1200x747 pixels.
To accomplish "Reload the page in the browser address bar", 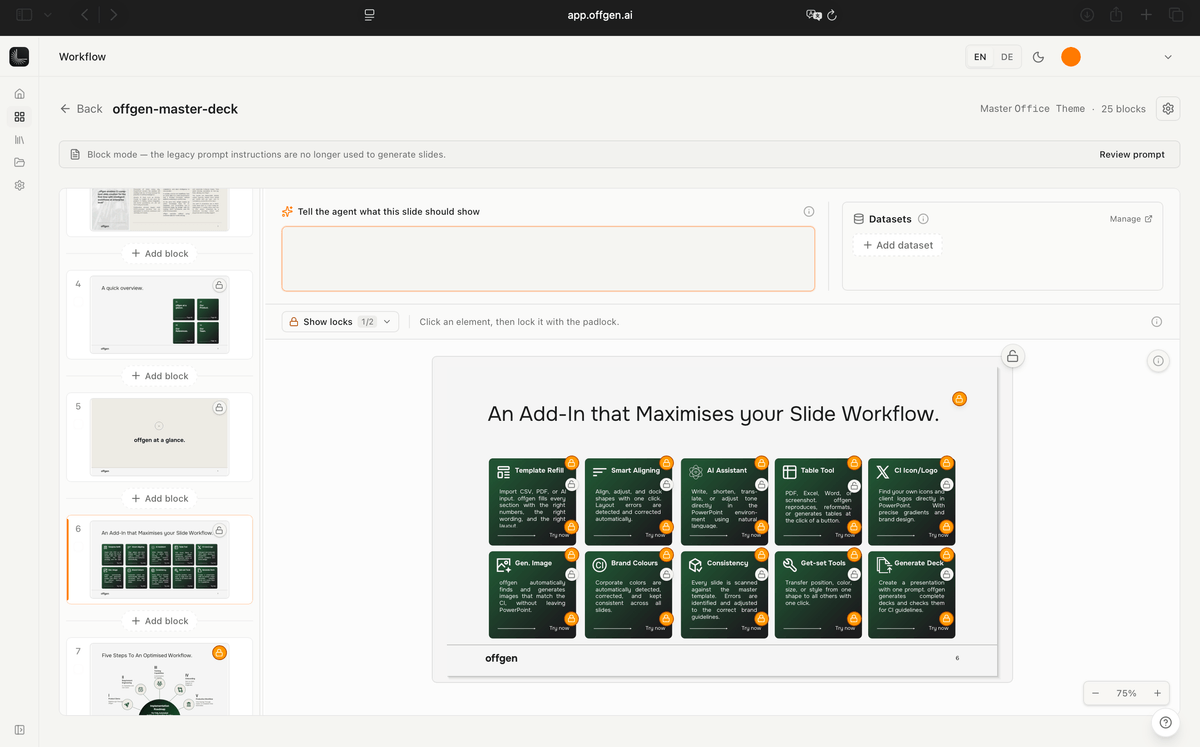I will pos(832,15).
